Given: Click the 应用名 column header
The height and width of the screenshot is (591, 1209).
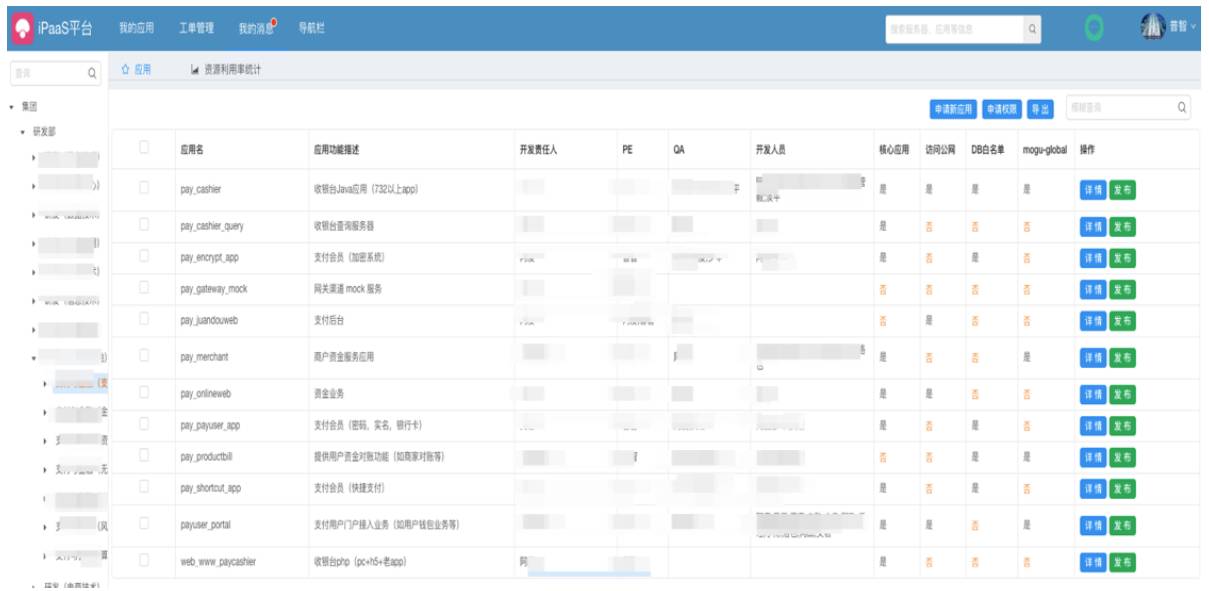Looking at the screenshot, I should click(x=191, y=149).
